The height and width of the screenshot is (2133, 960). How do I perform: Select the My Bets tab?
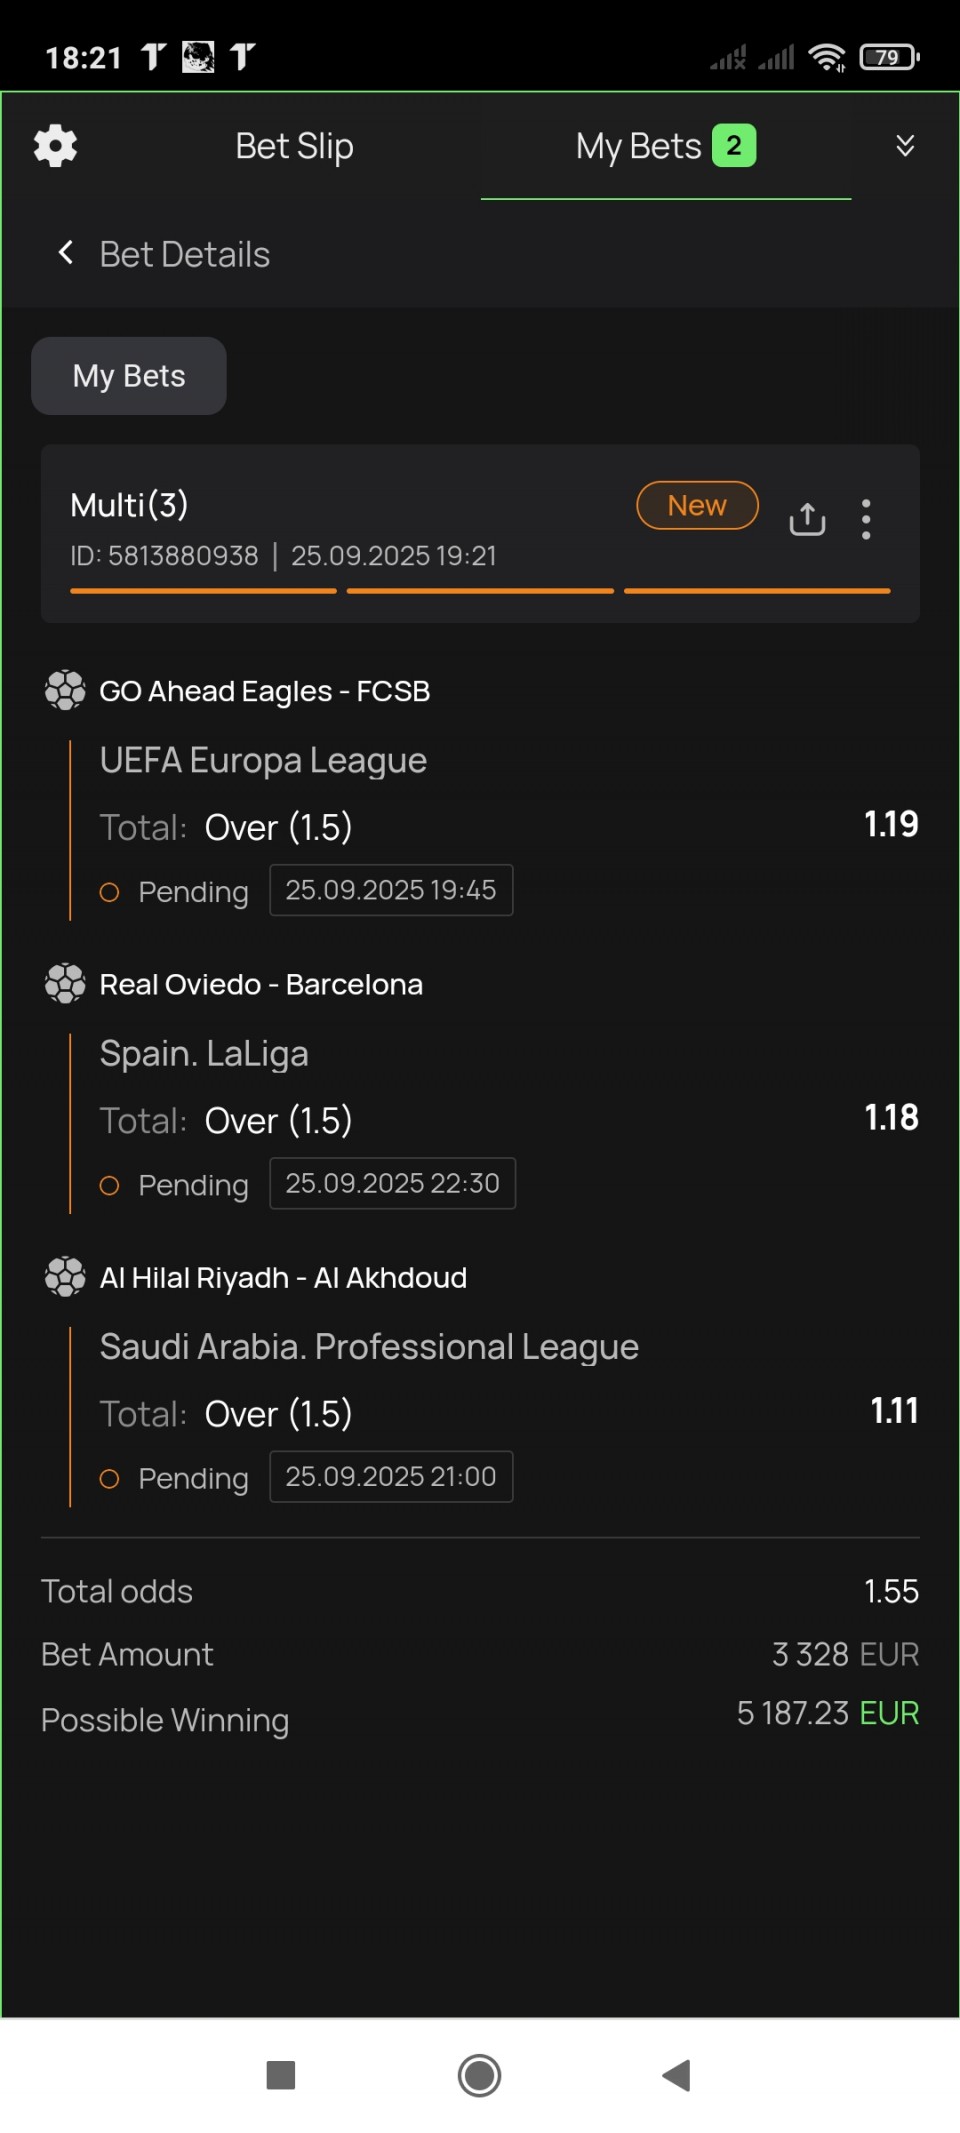[x=665, y=146]
